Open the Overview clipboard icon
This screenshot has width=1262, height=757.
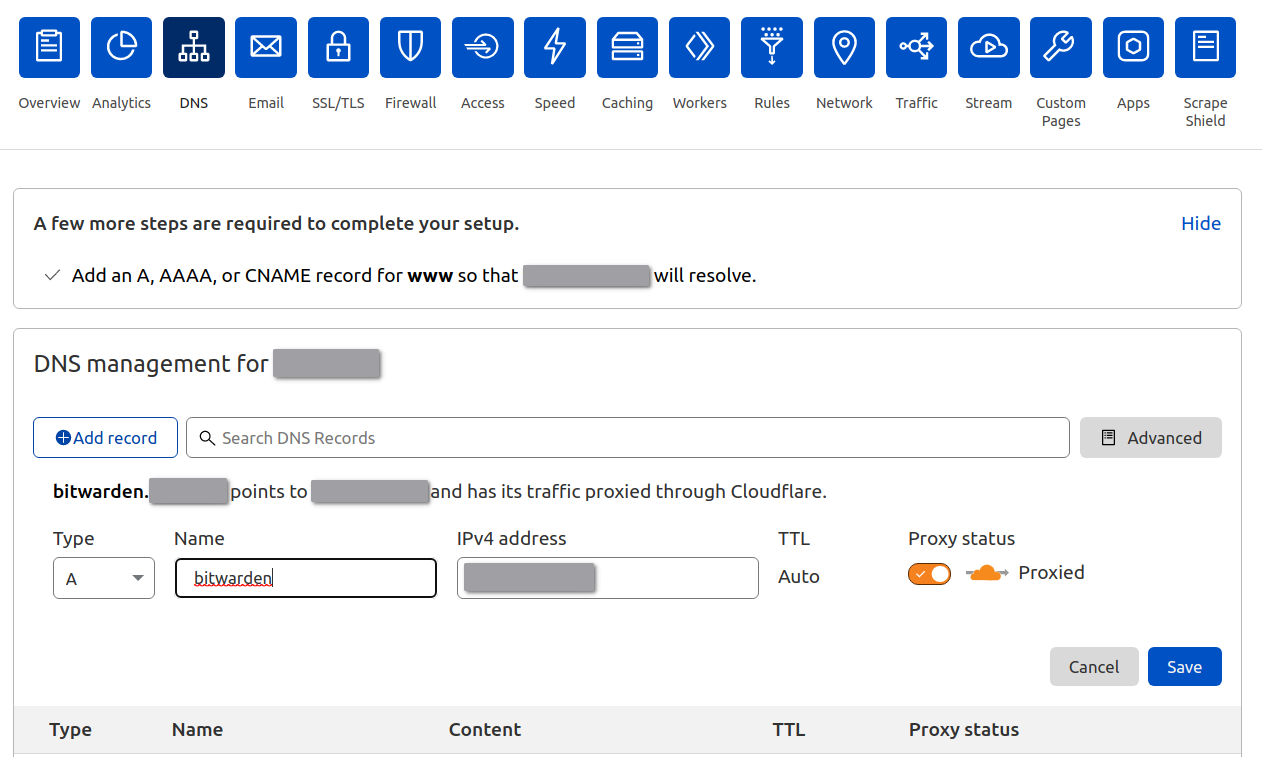click(x=49, y=47)
